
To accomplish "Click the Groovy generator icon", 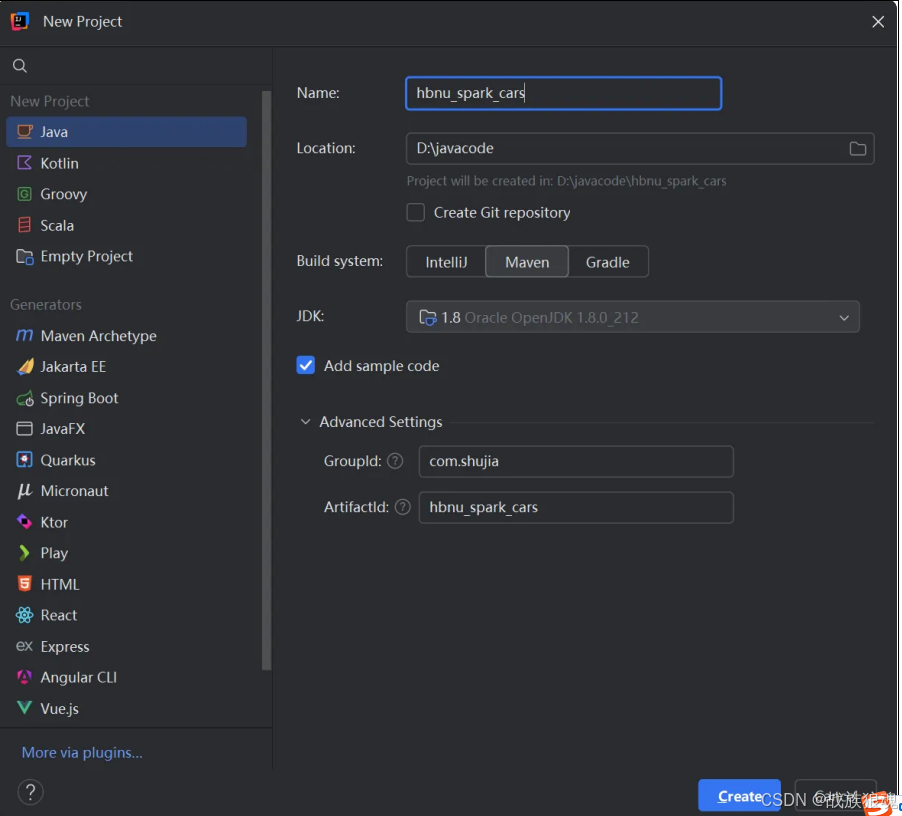I will click(24, 194).
